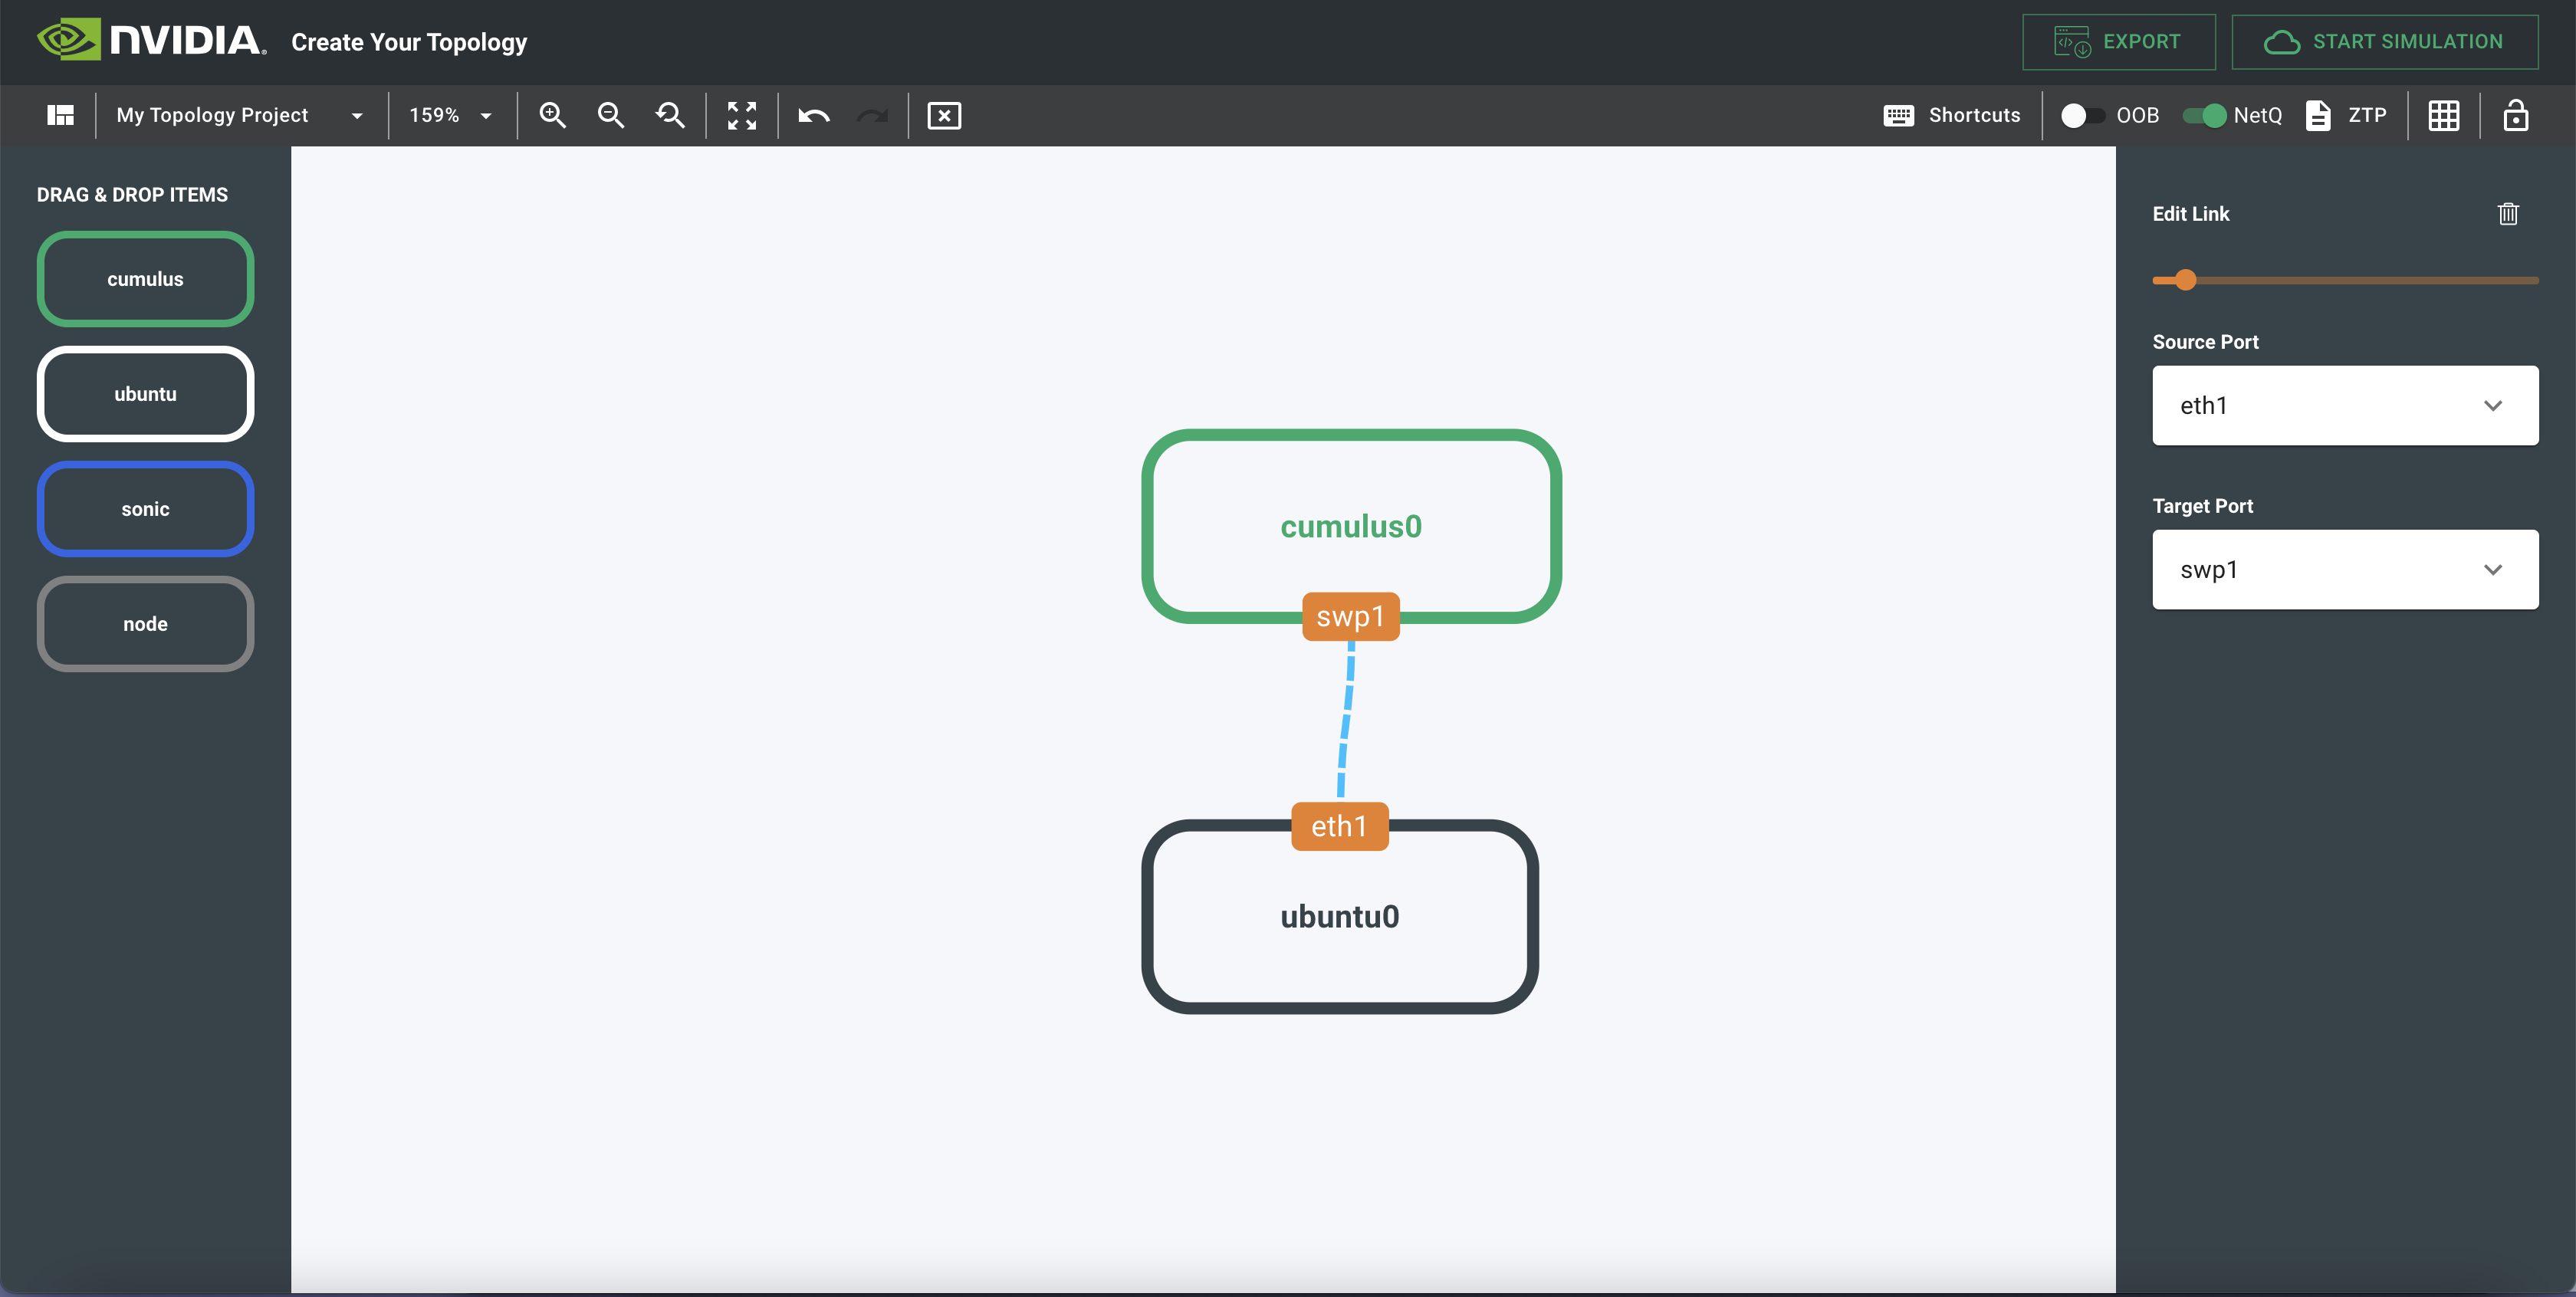The height and width of the screenshot is (1297, 2576).
Task: Delete link with trash icon
Action: click(x=2507, y=213)
